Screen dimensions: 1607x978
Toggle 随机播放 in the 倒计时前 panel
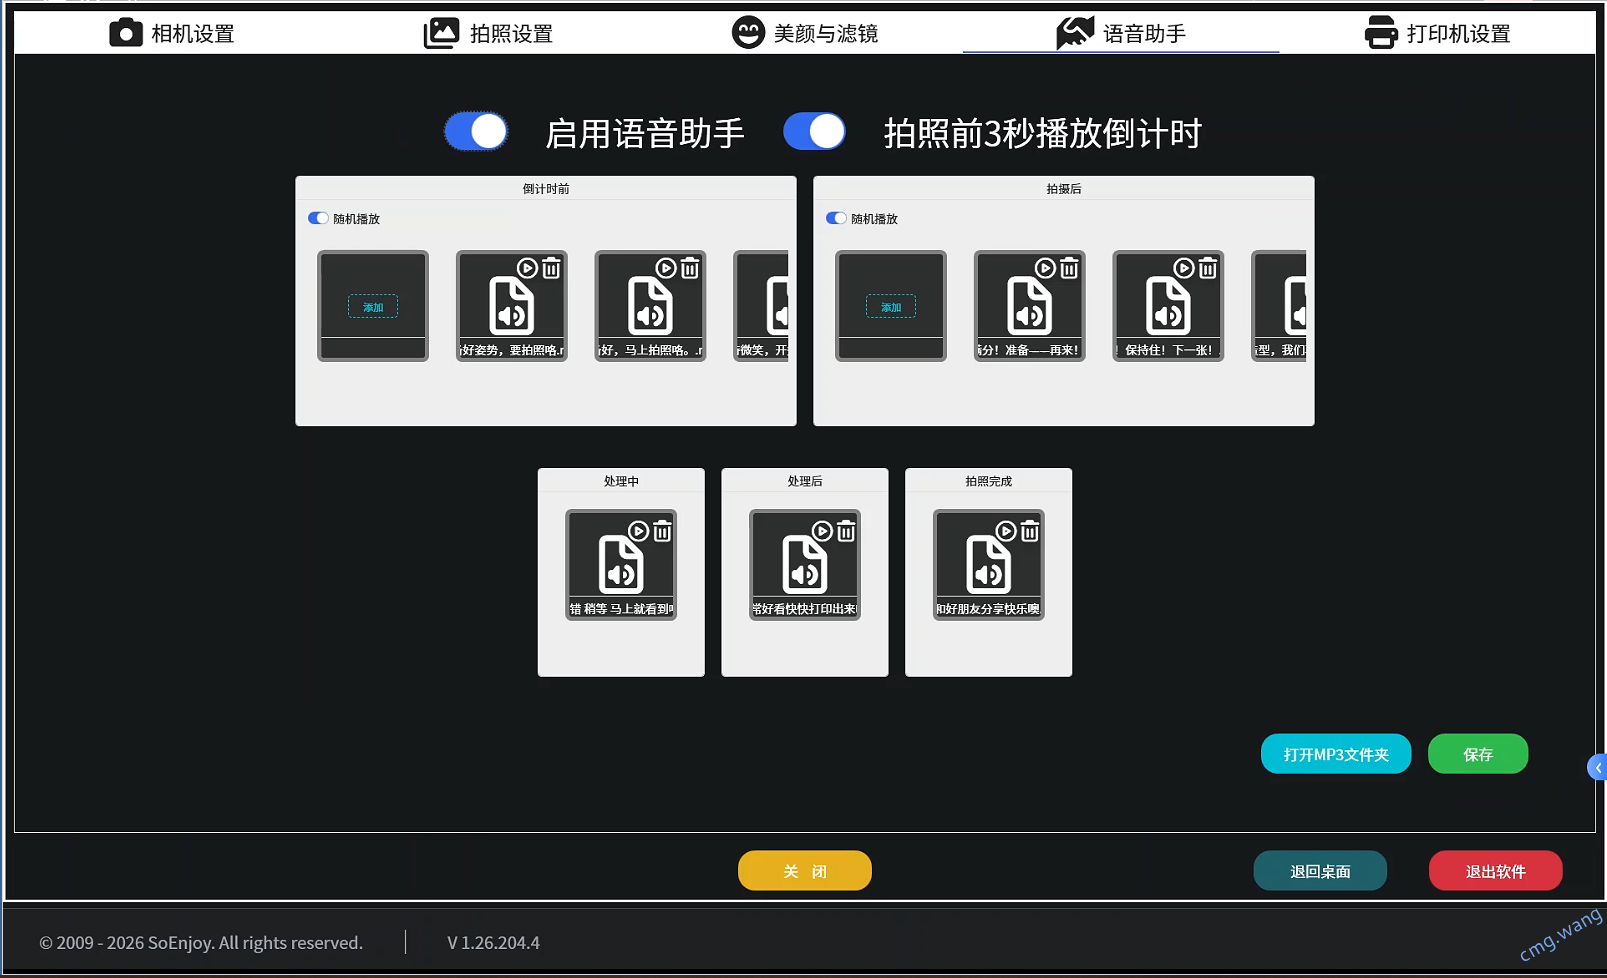[318, 218]
